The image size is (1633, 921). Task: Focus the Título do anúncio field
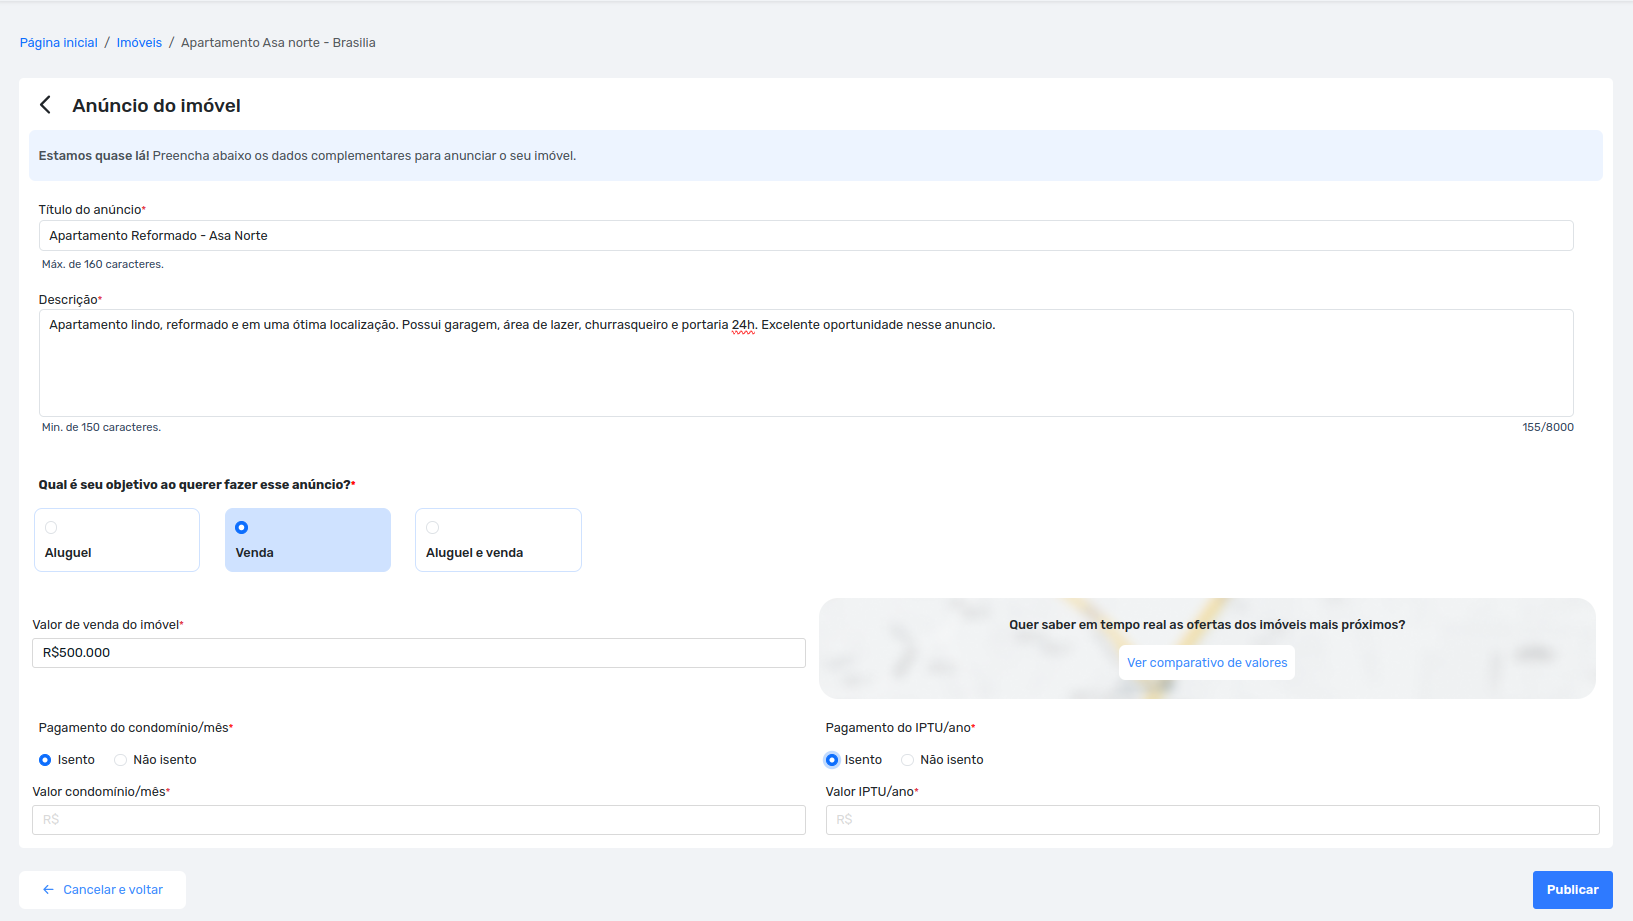[805, 236]
